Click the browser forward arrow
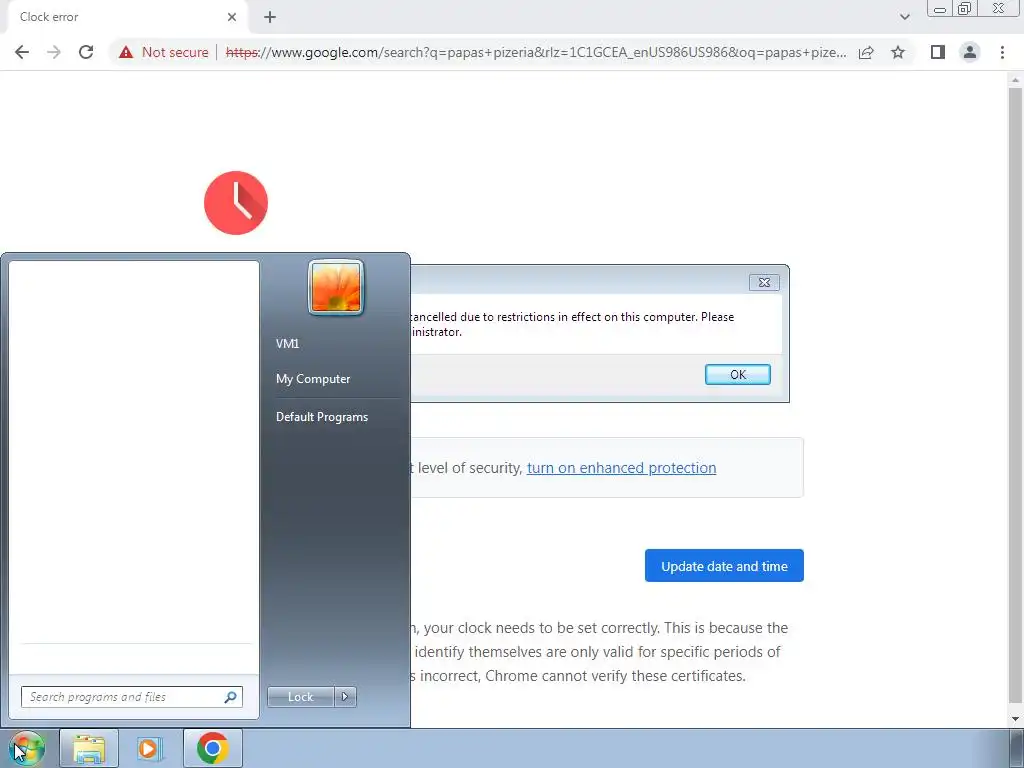This screenshot has height=768, width=1024. (54, 52)
